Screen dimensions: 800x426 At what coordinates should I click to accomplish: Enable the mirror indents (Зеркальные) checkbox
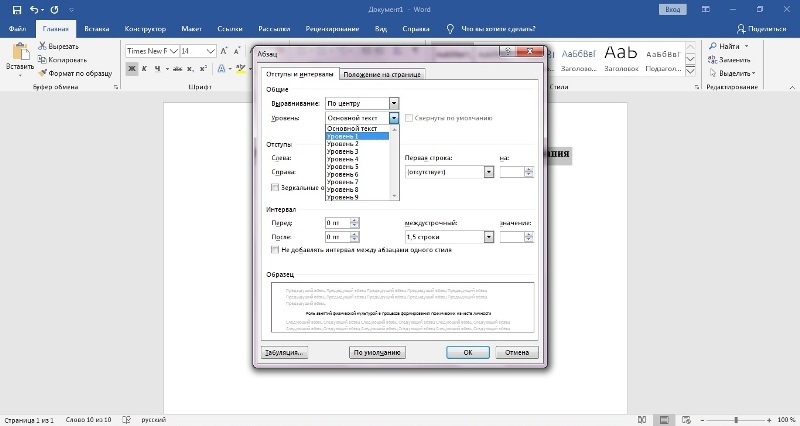pyautogui.click(x=275, y=187)
